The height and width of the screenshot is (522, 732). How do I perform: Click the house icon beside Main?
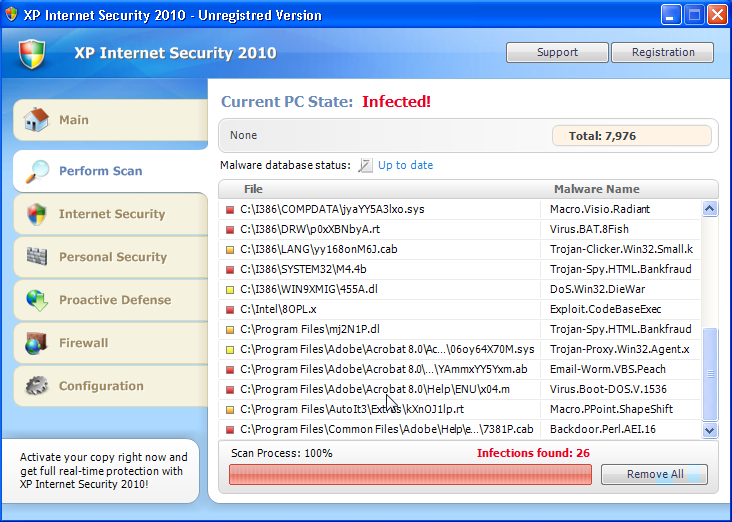tap(37, 120)
